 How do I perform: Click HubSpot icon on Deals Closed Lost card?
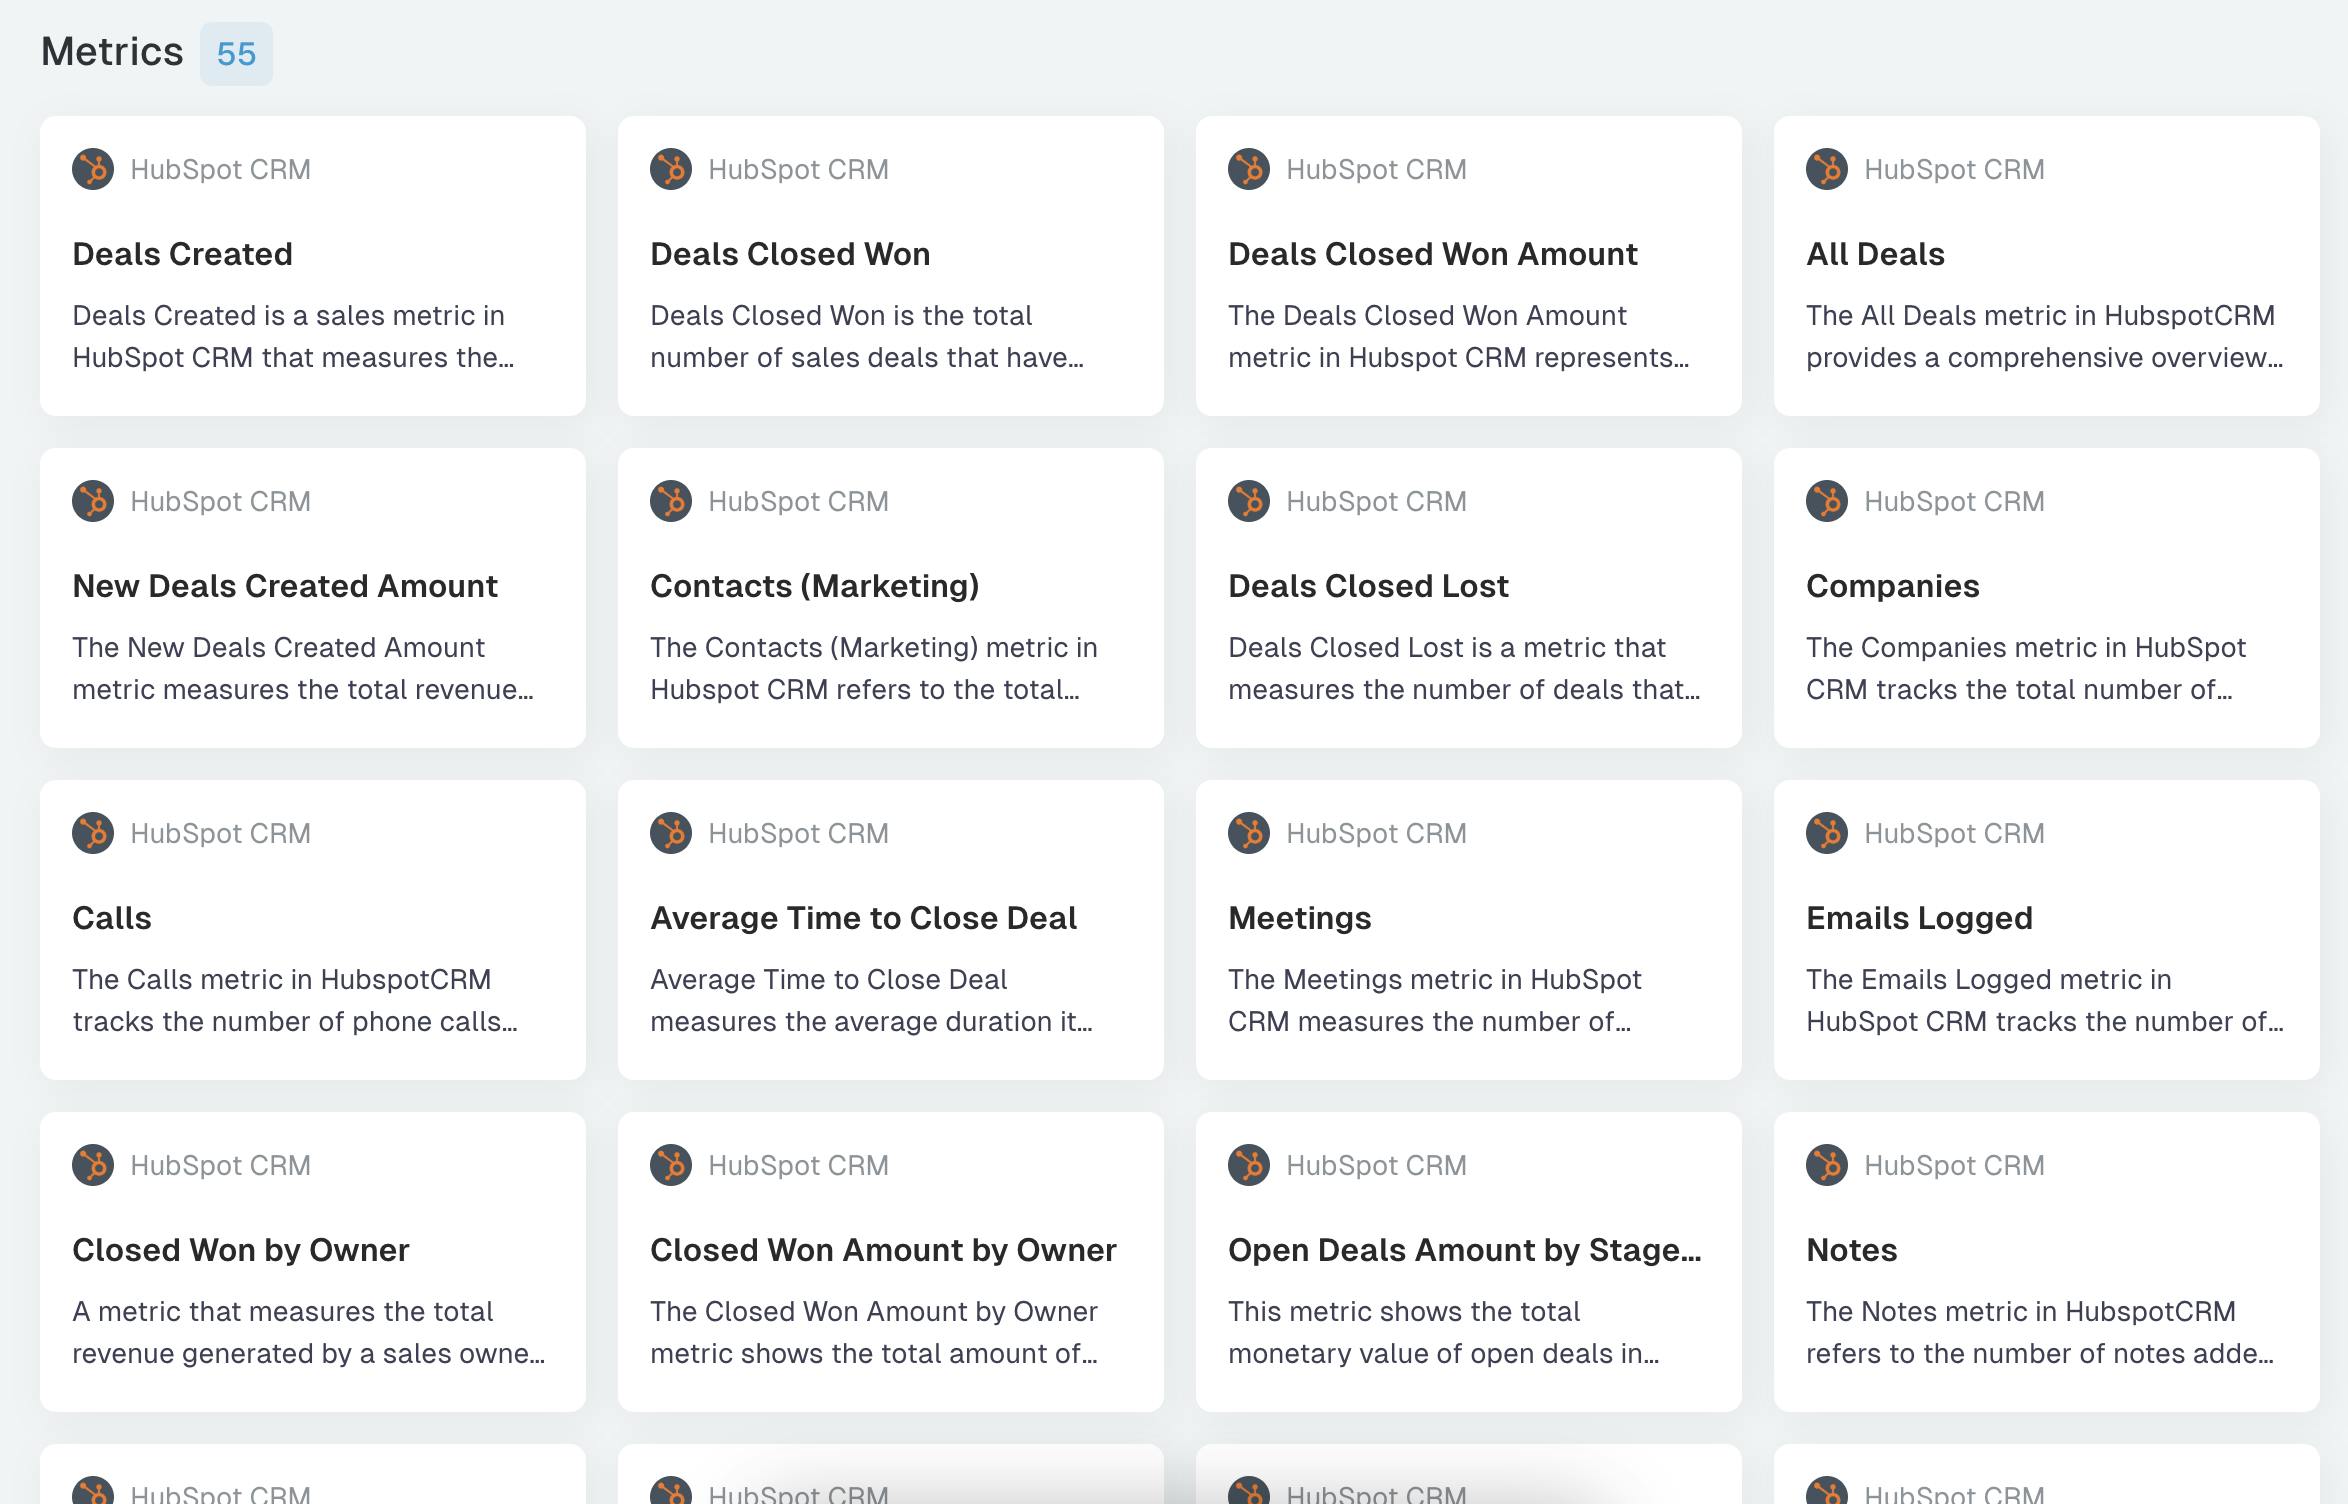tap(1249, 501)
